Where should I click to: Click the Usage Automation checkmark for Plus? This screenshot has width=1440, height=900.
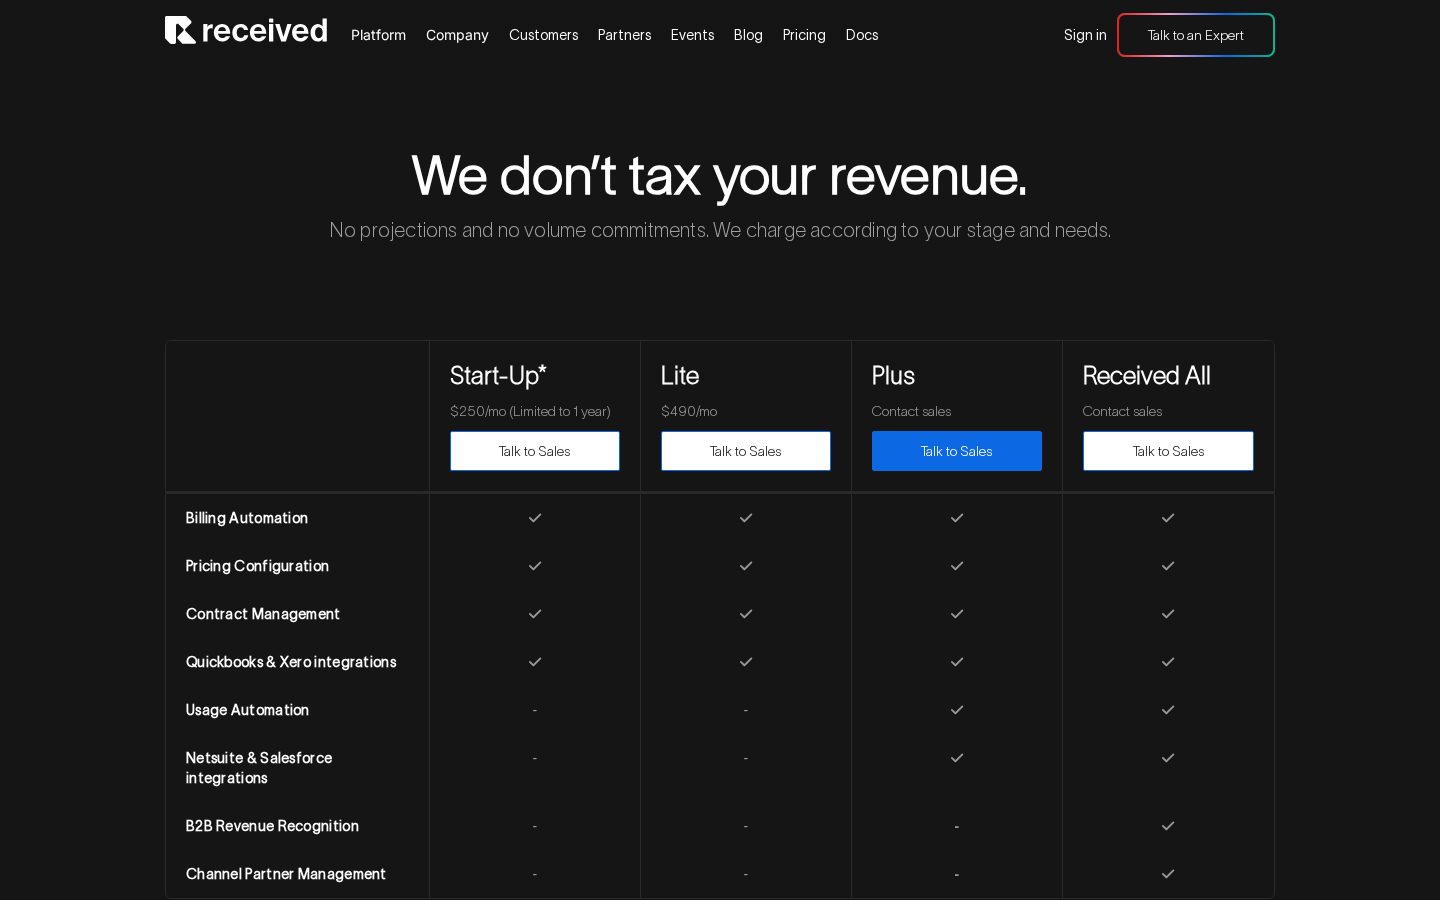coord(957,710)
